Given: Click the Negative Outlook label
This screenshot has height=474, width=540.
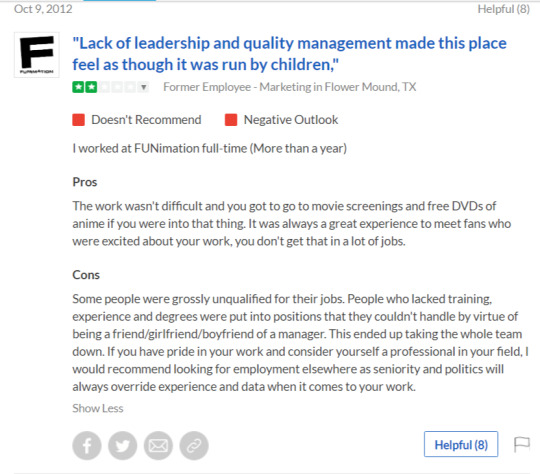Looking at the screenshot, I should [291, 120].
